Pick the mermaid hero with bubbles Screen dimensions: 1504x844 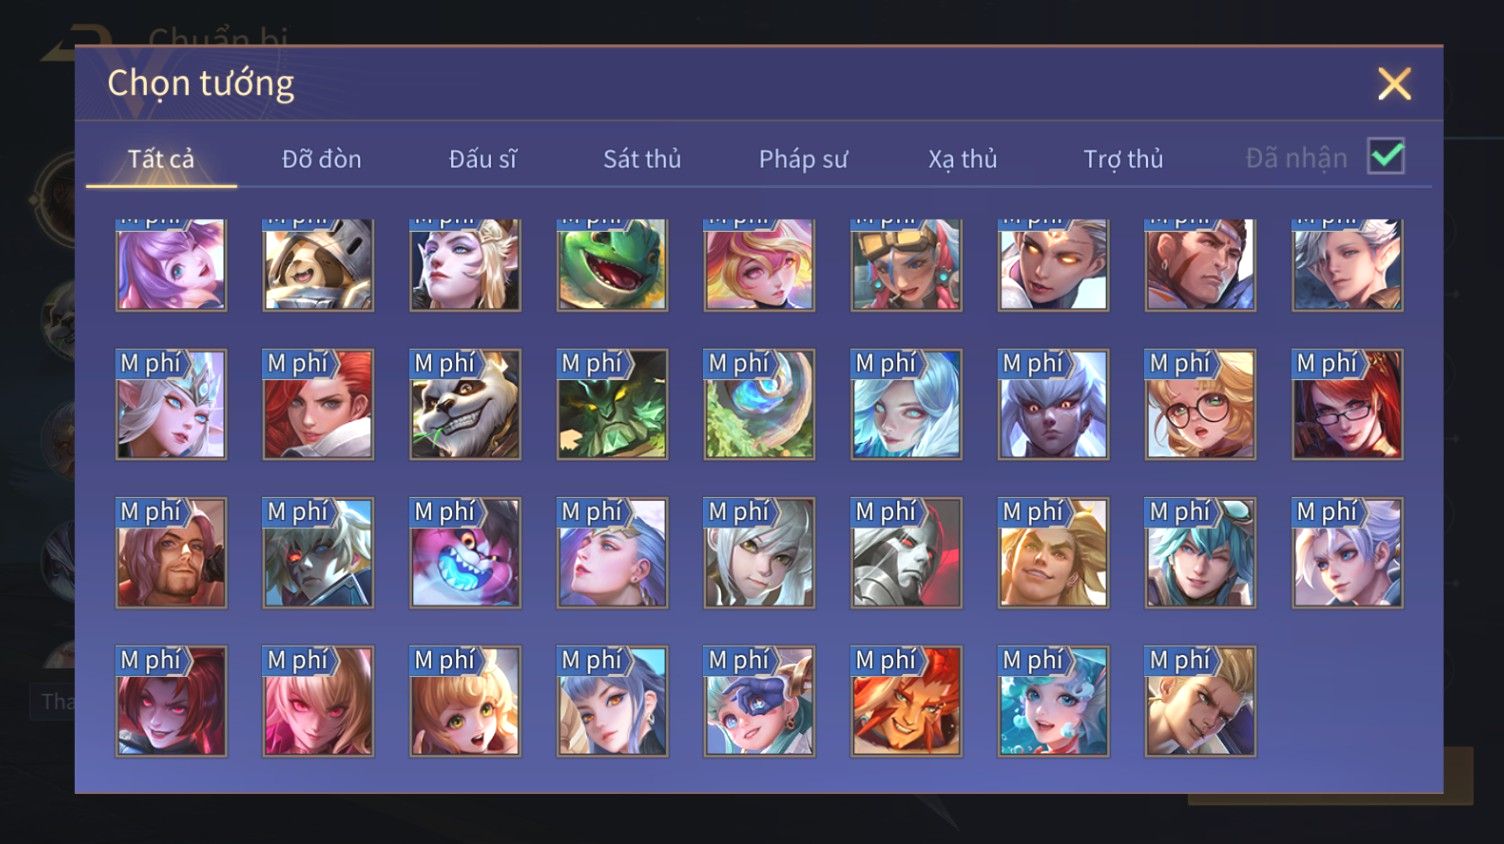(x=1053, y=700)
